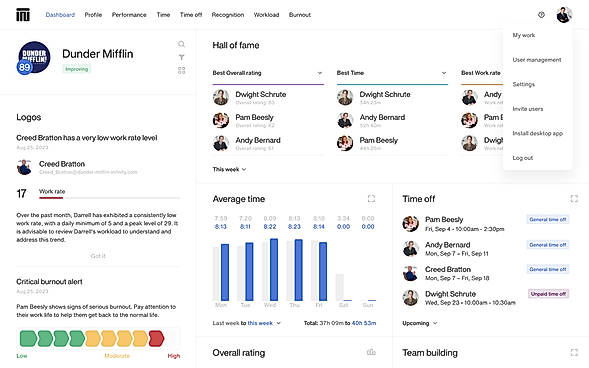The image size is (589, 368).
Task: Click Dwight Schrute's avatar under Best Time
Action: (345, 97)
